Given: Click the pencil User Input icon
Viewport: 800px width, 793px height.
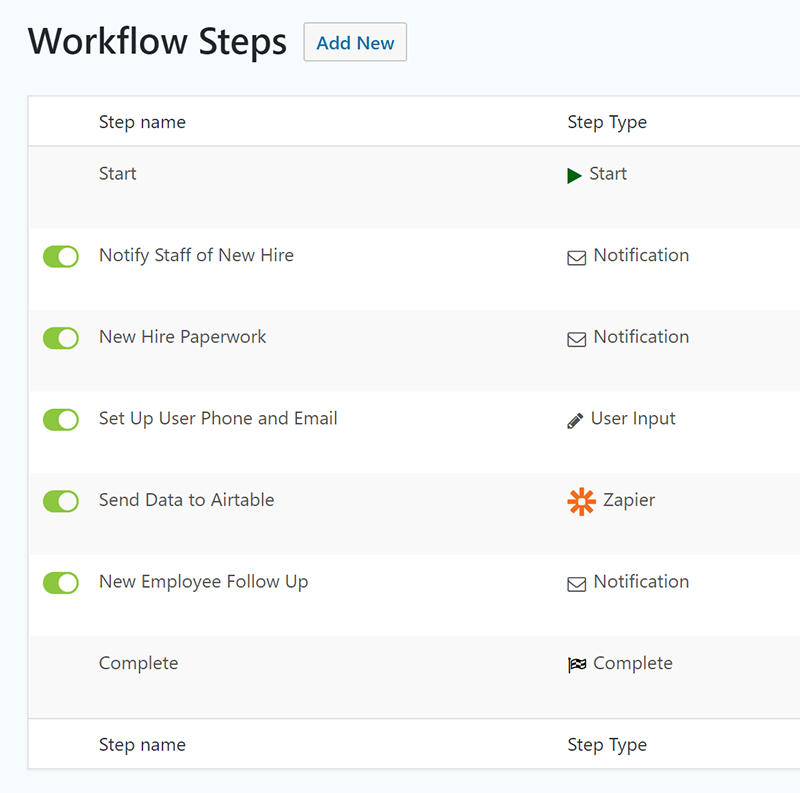Looking at the screenshot, I should 575,421.
